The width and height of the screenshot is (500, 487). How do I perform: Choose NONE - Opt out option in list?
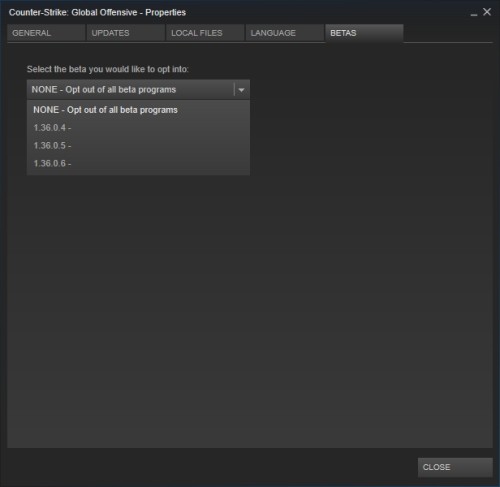[x=138, y=110]
